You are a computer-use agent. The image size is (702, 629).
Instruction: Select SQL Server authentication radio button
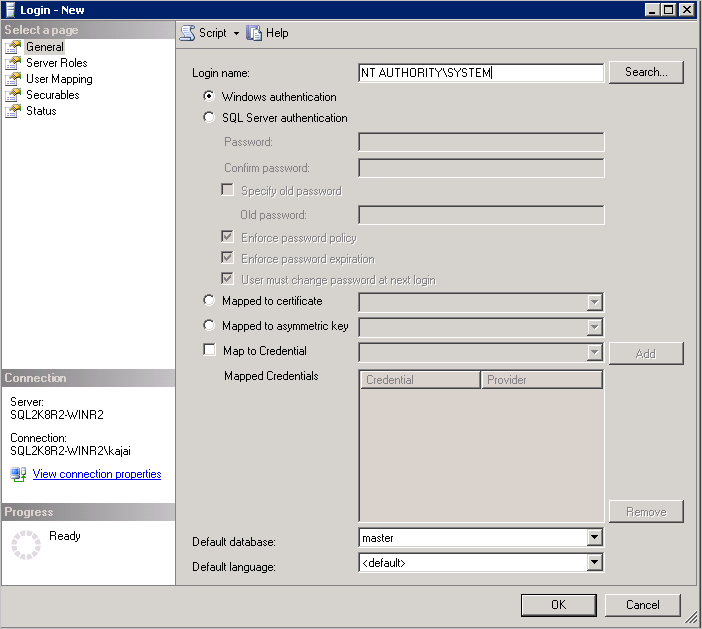[209, 118]
